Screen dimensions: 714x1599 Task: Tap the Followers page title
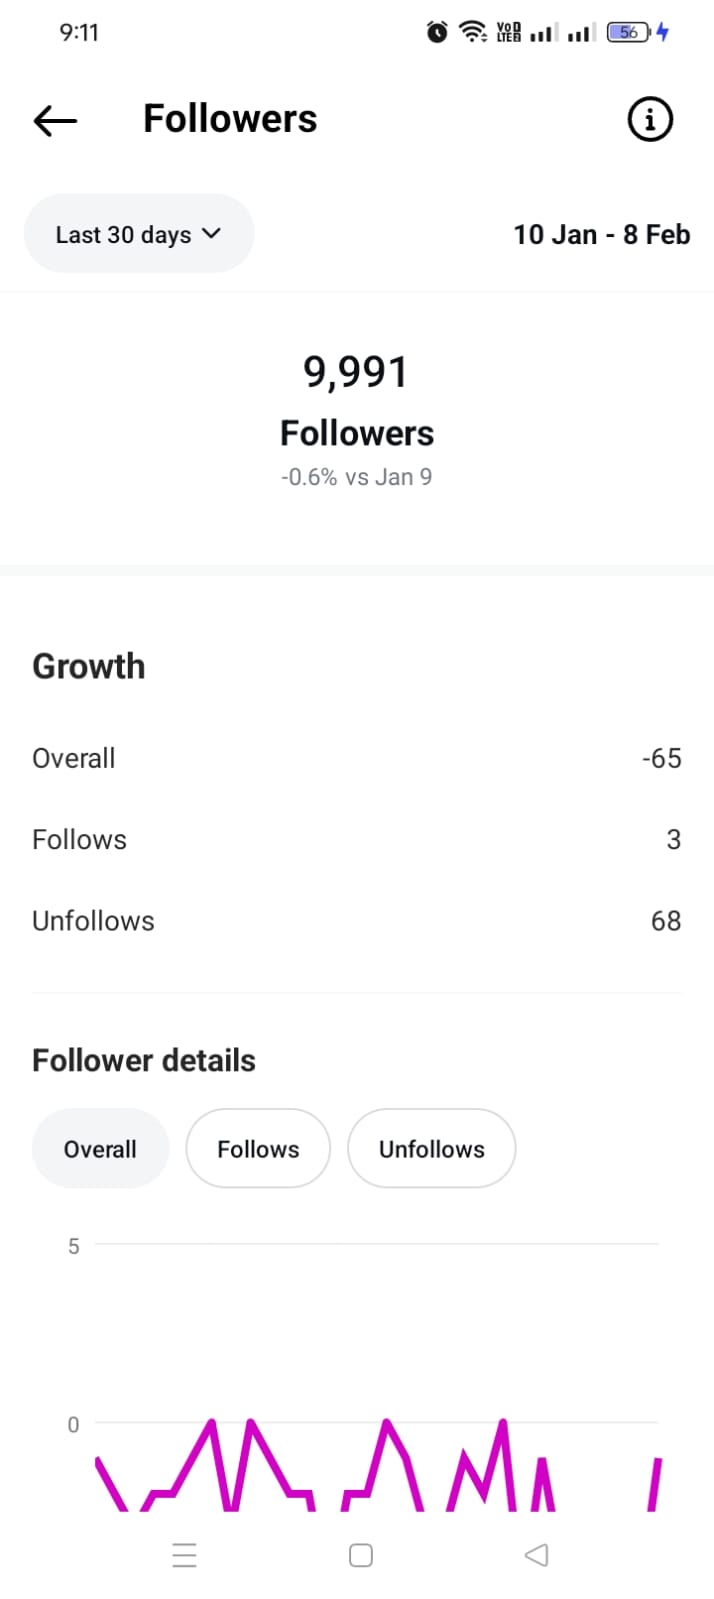(230, 119)
